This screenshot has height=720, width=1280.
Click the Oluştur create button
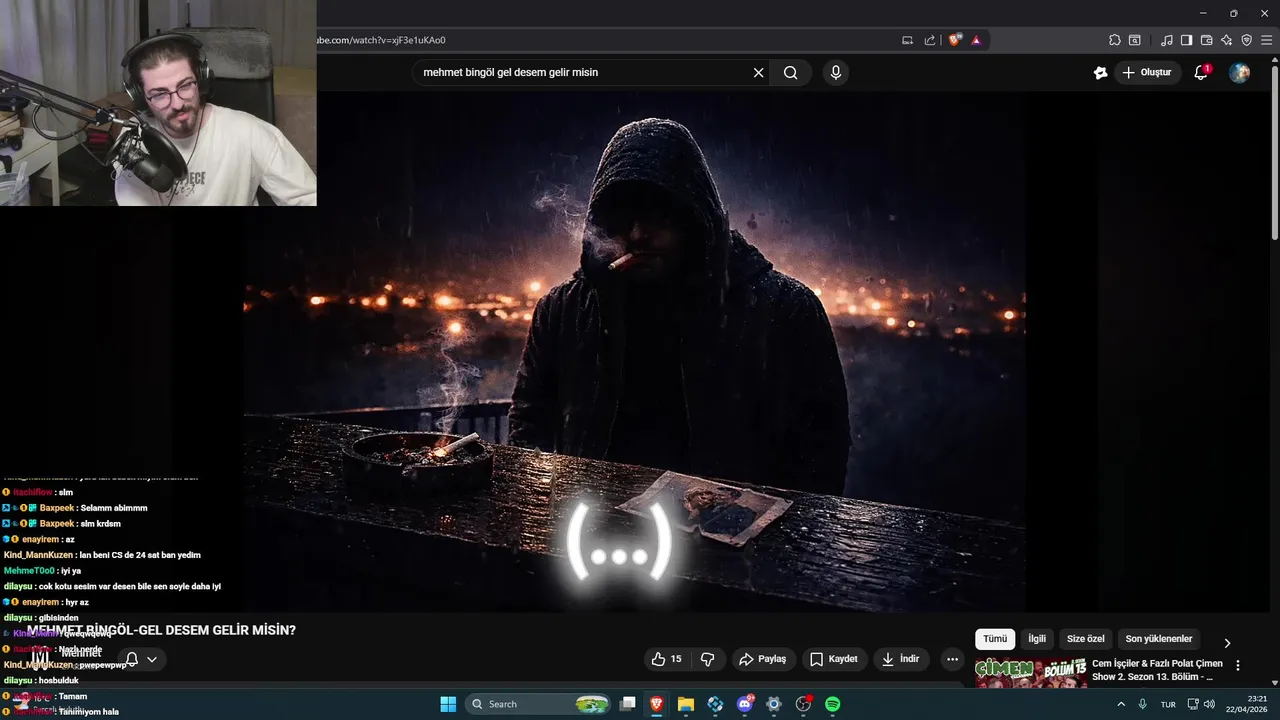click(x=1146, y=72)
